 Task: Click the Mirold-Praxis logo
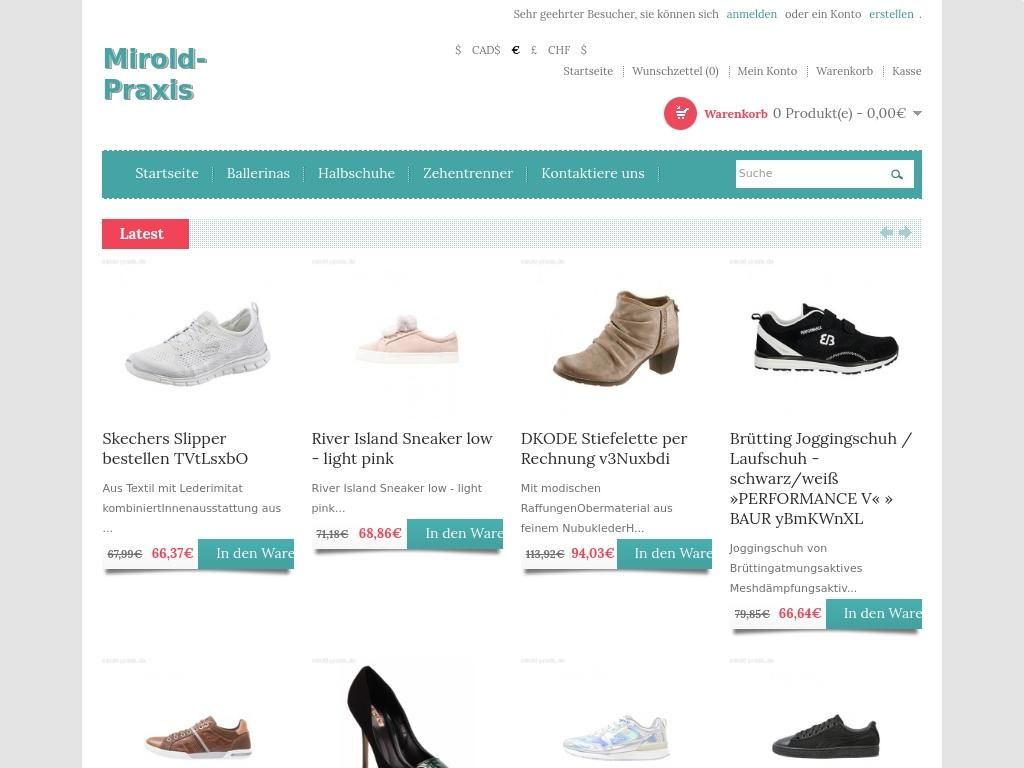pyautogui.click(x=155, y=74)
